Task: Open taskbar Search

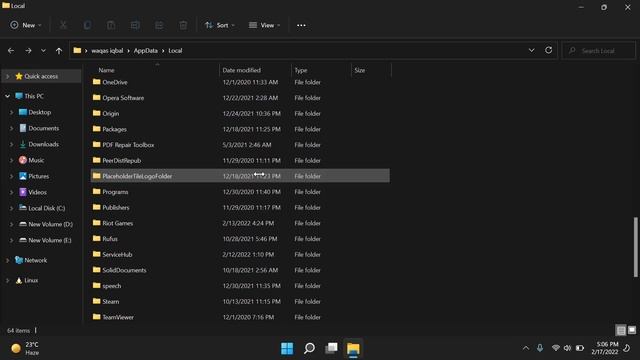Action: coord(309,348)
